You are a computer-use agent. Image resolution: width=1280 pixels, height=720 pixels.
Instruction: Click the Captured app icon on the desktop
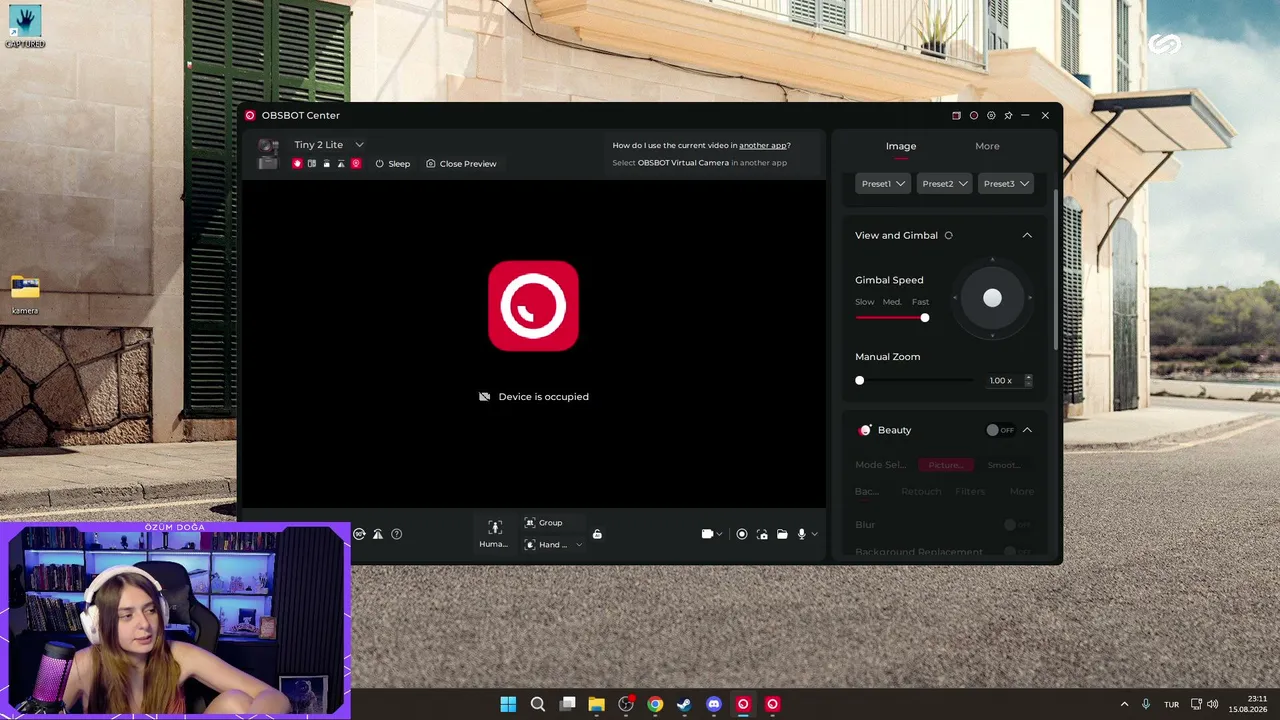(x=25, y=27)
